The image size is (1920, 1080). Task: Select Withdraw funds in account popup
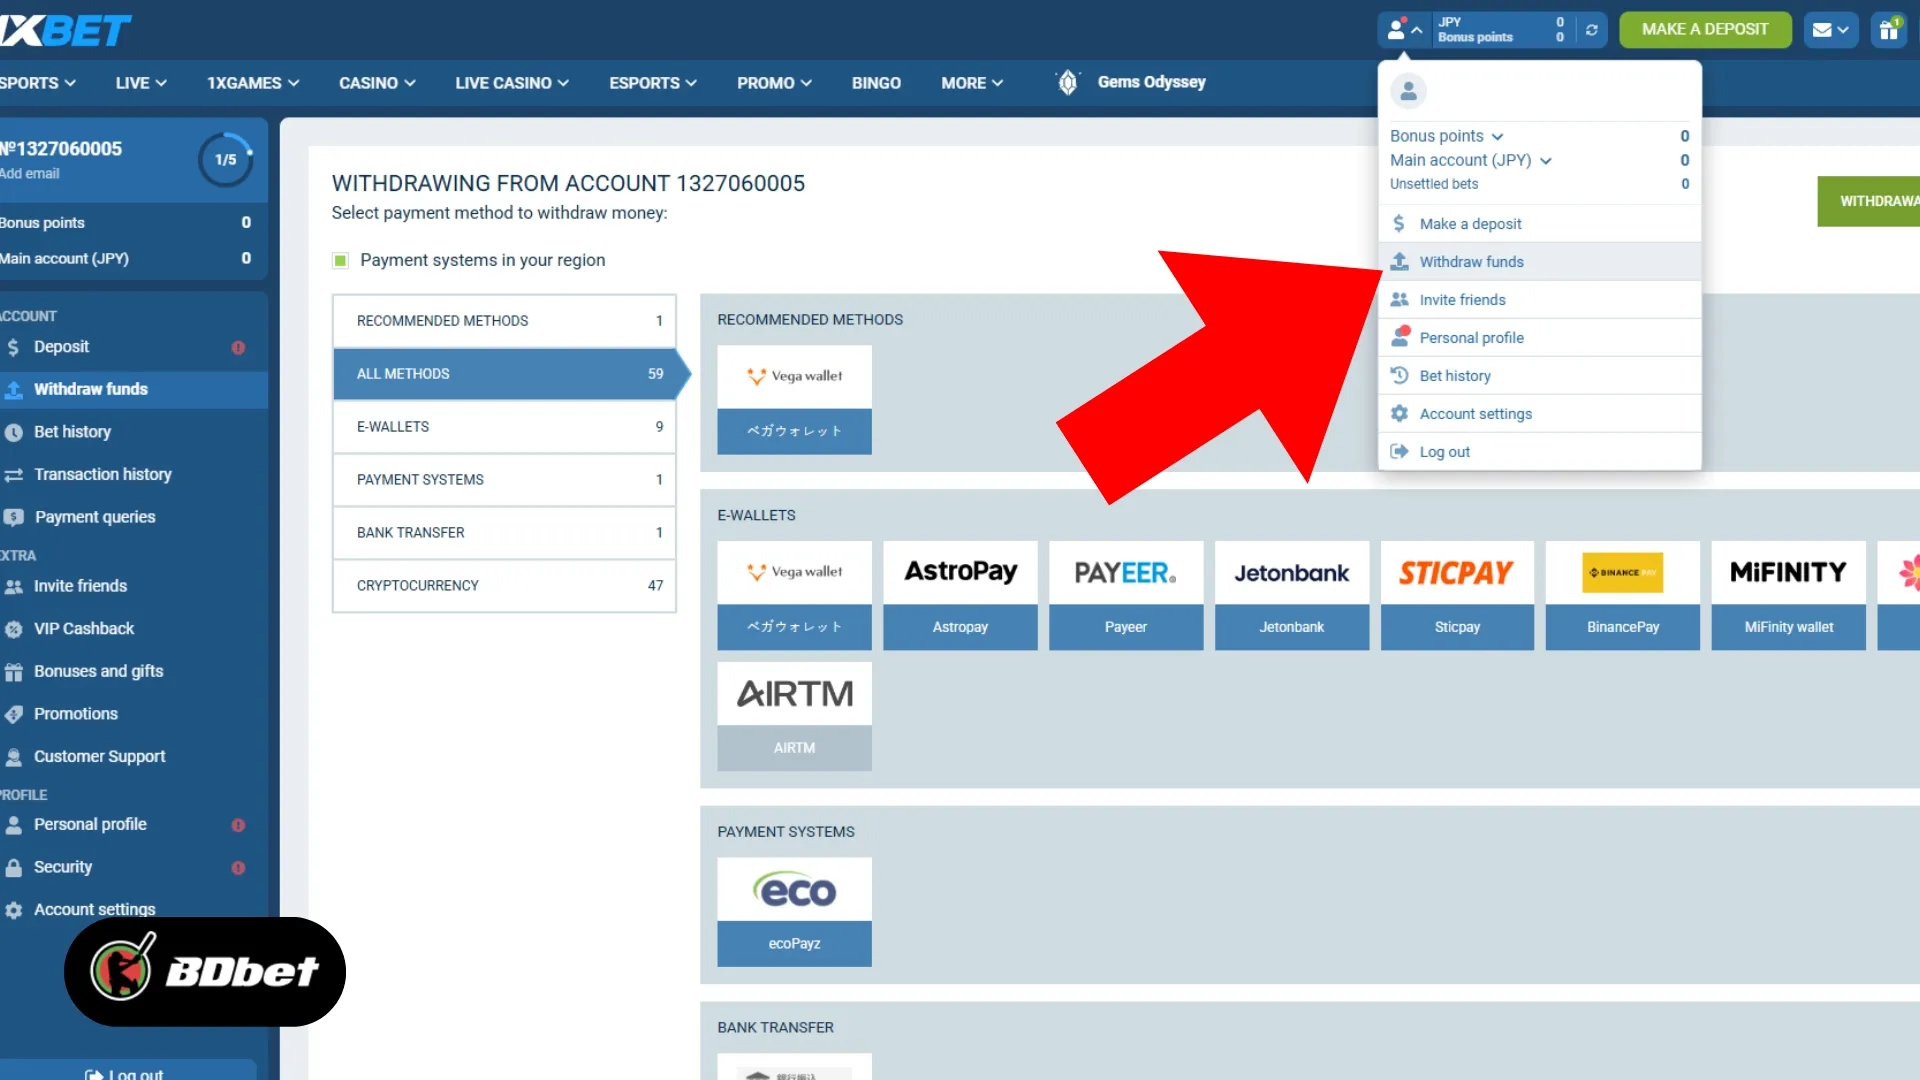(x=1539, y=262)
